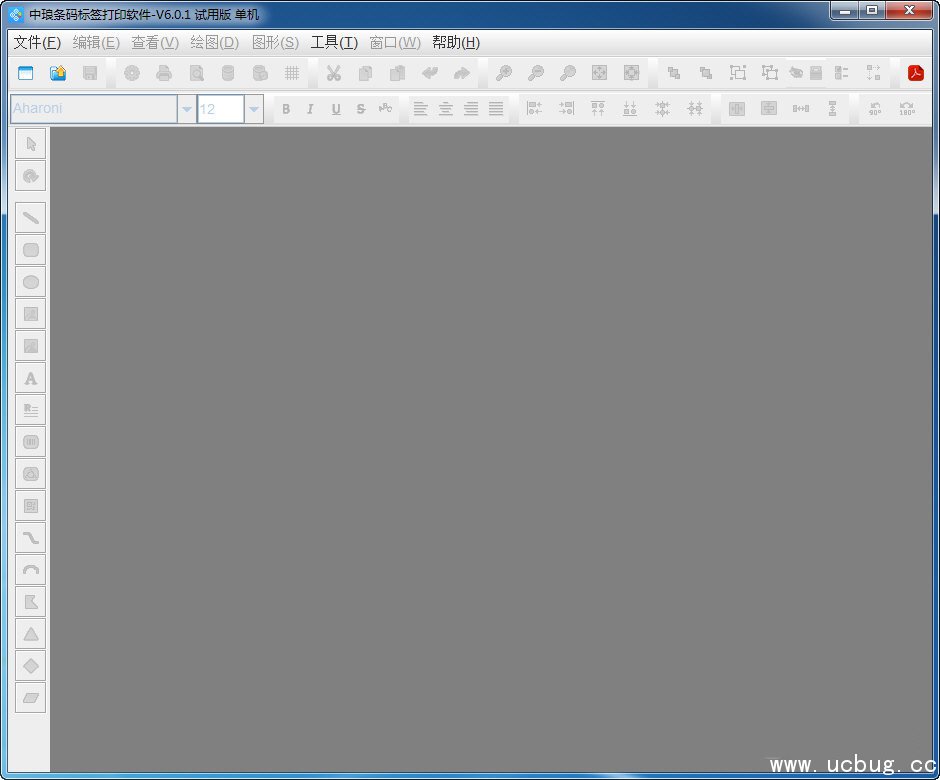Toggle bold text formatting
This screenshot has width=940, height=780.
point(286,109)
